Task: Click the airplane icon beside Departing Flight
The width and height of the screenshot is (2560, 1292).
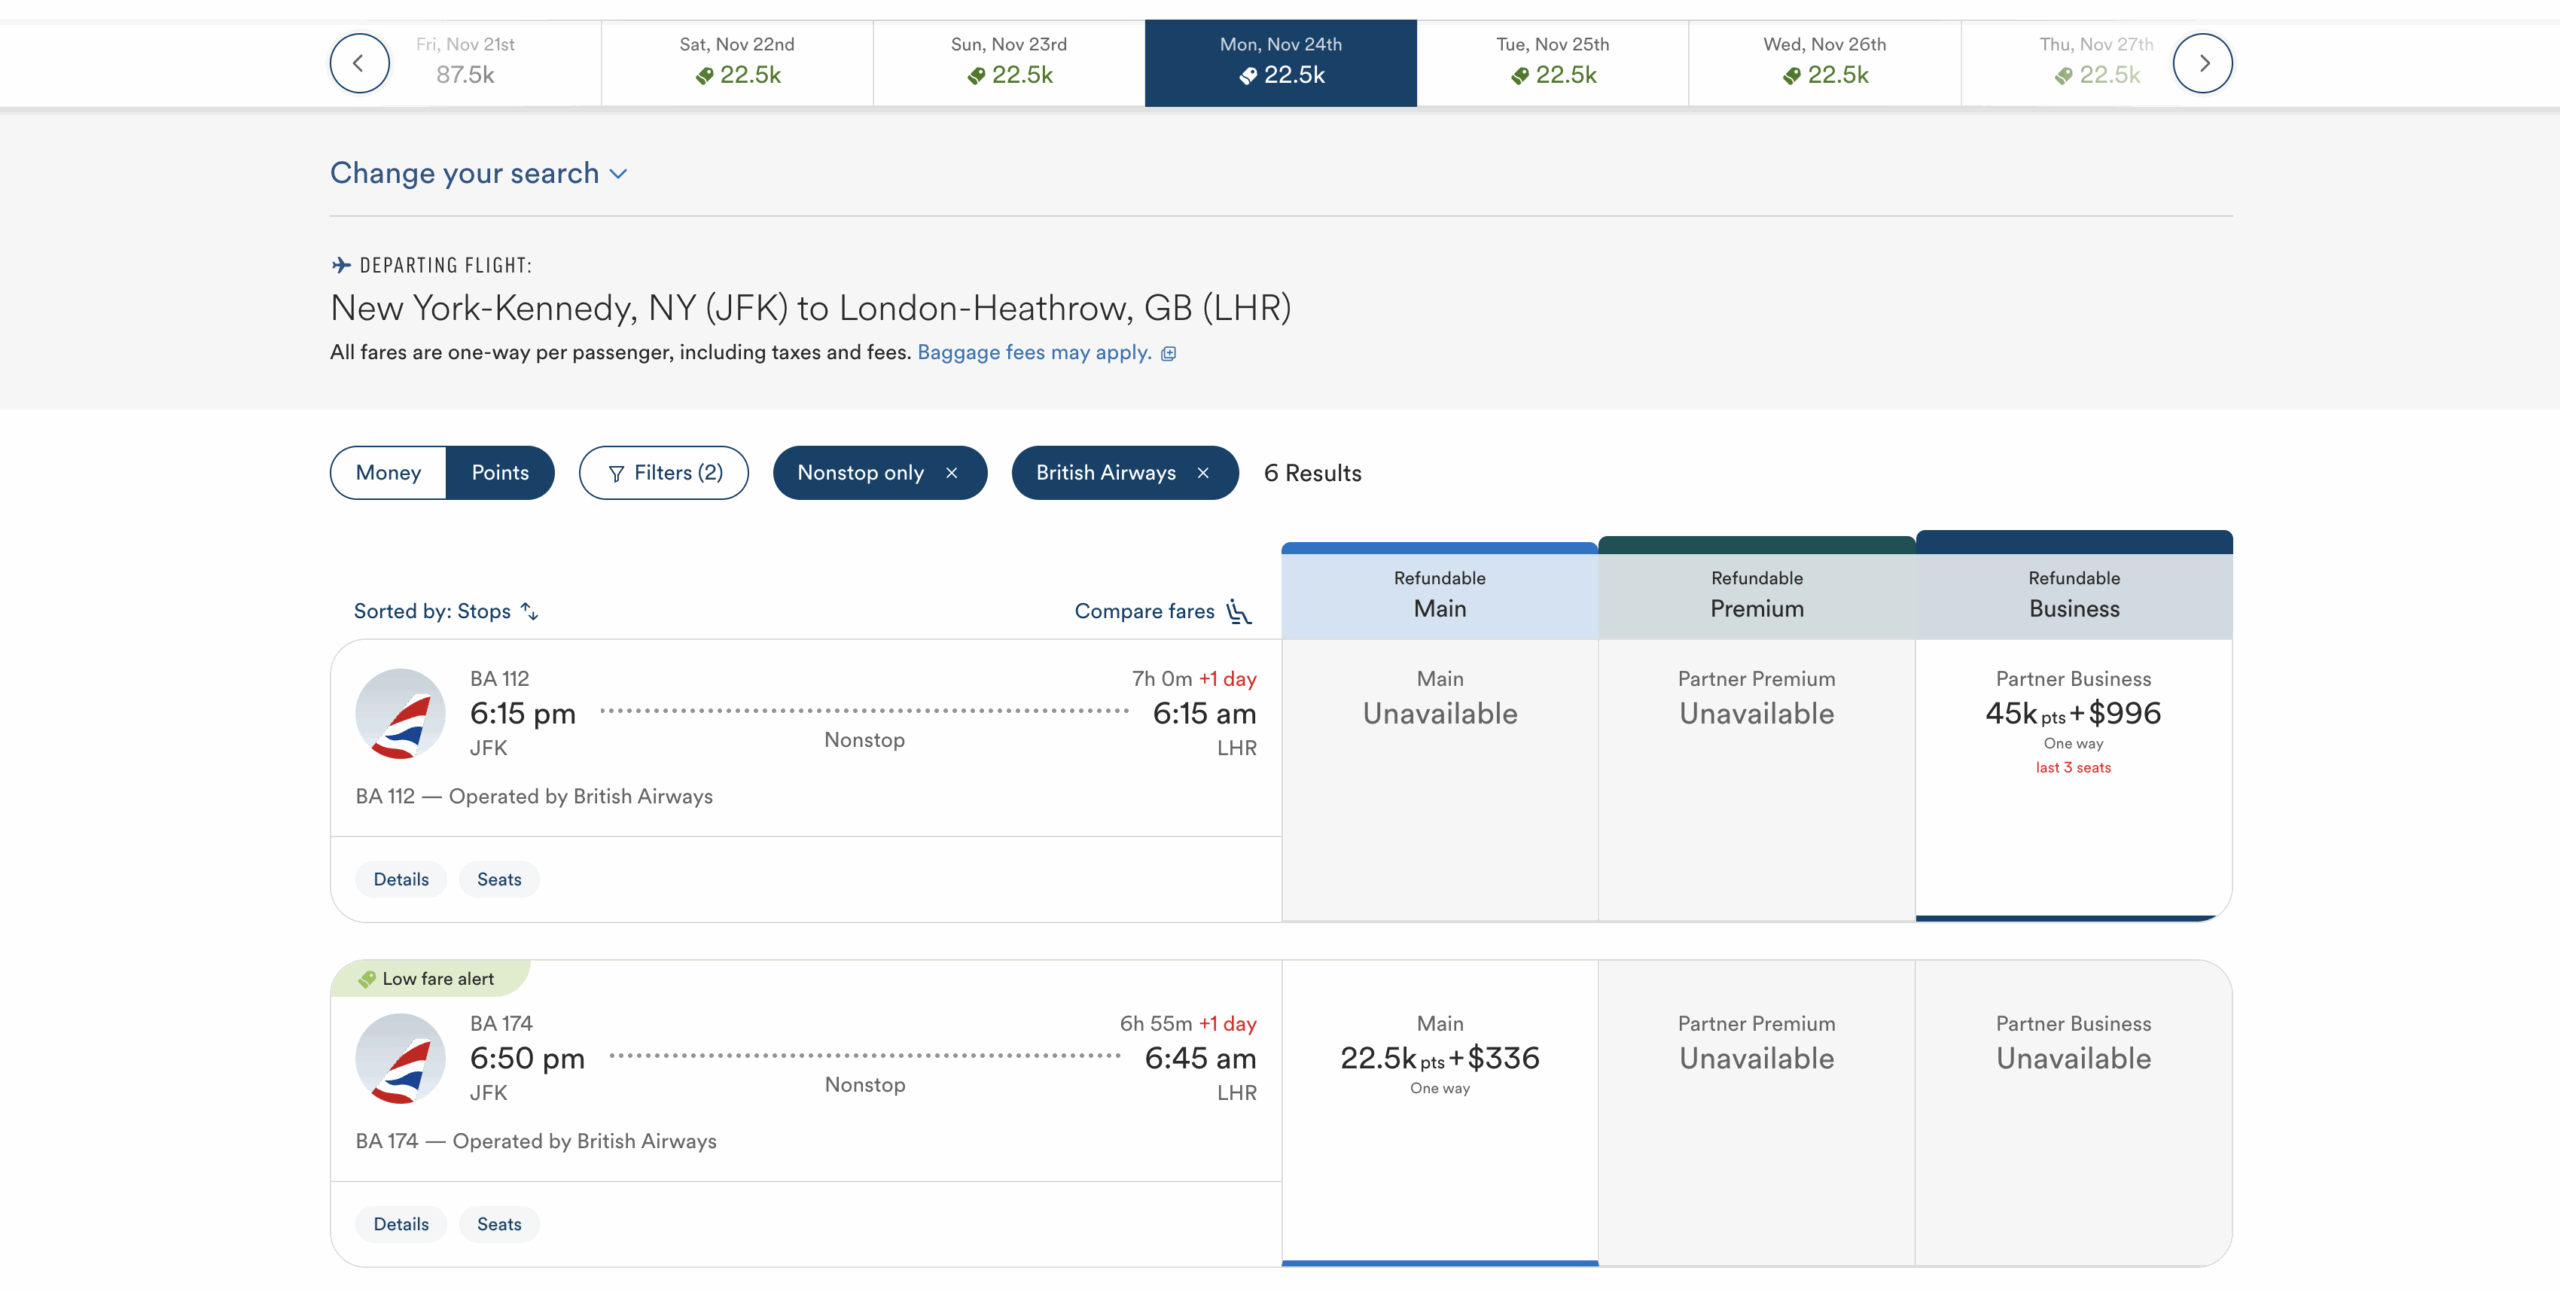Action: (x=340, y=263)
